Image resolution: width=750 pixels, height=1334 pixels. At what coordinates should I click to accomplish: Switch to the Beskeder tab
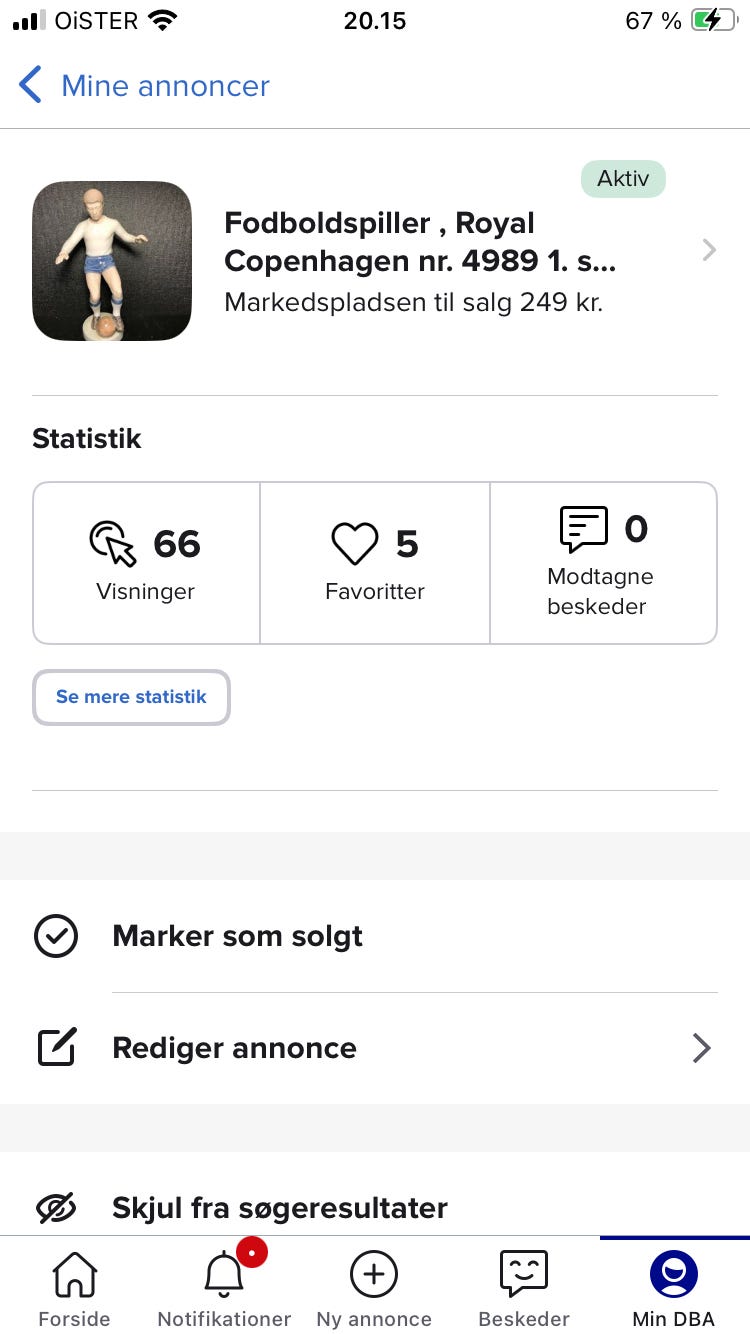click(524, 1290)
